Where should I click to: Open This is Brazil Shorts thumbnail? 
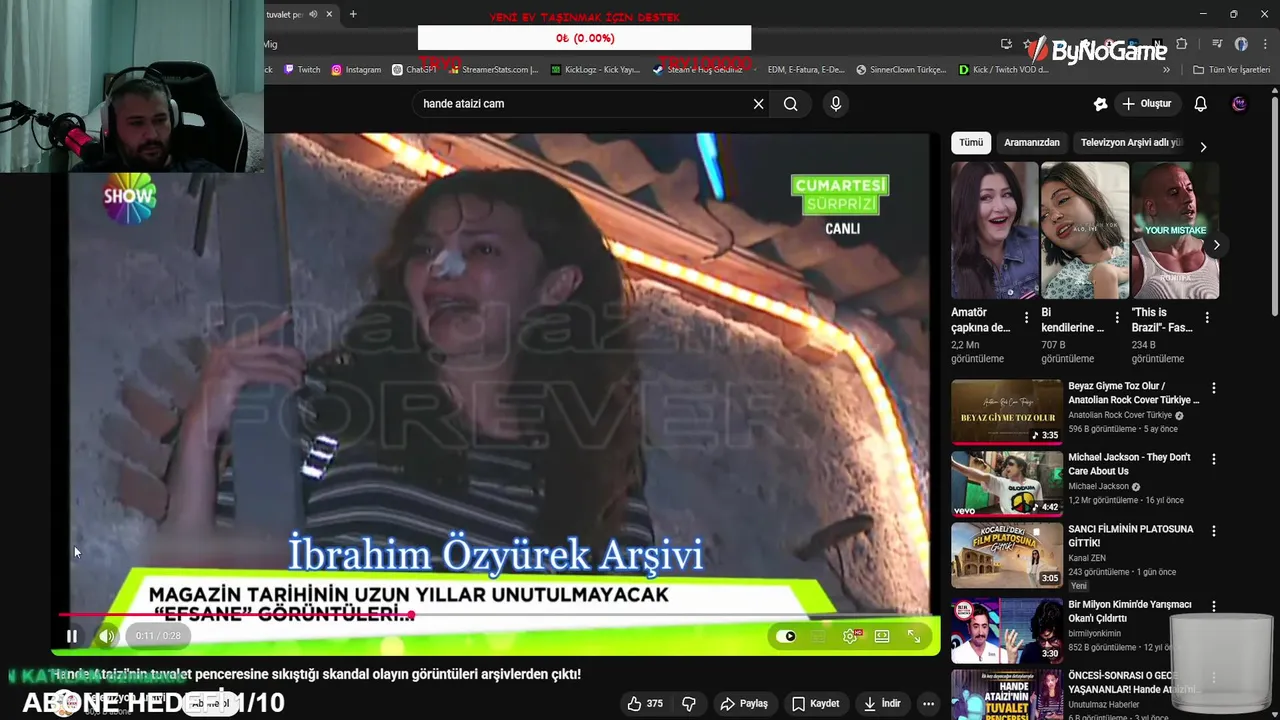click(x=1175, y=230)
